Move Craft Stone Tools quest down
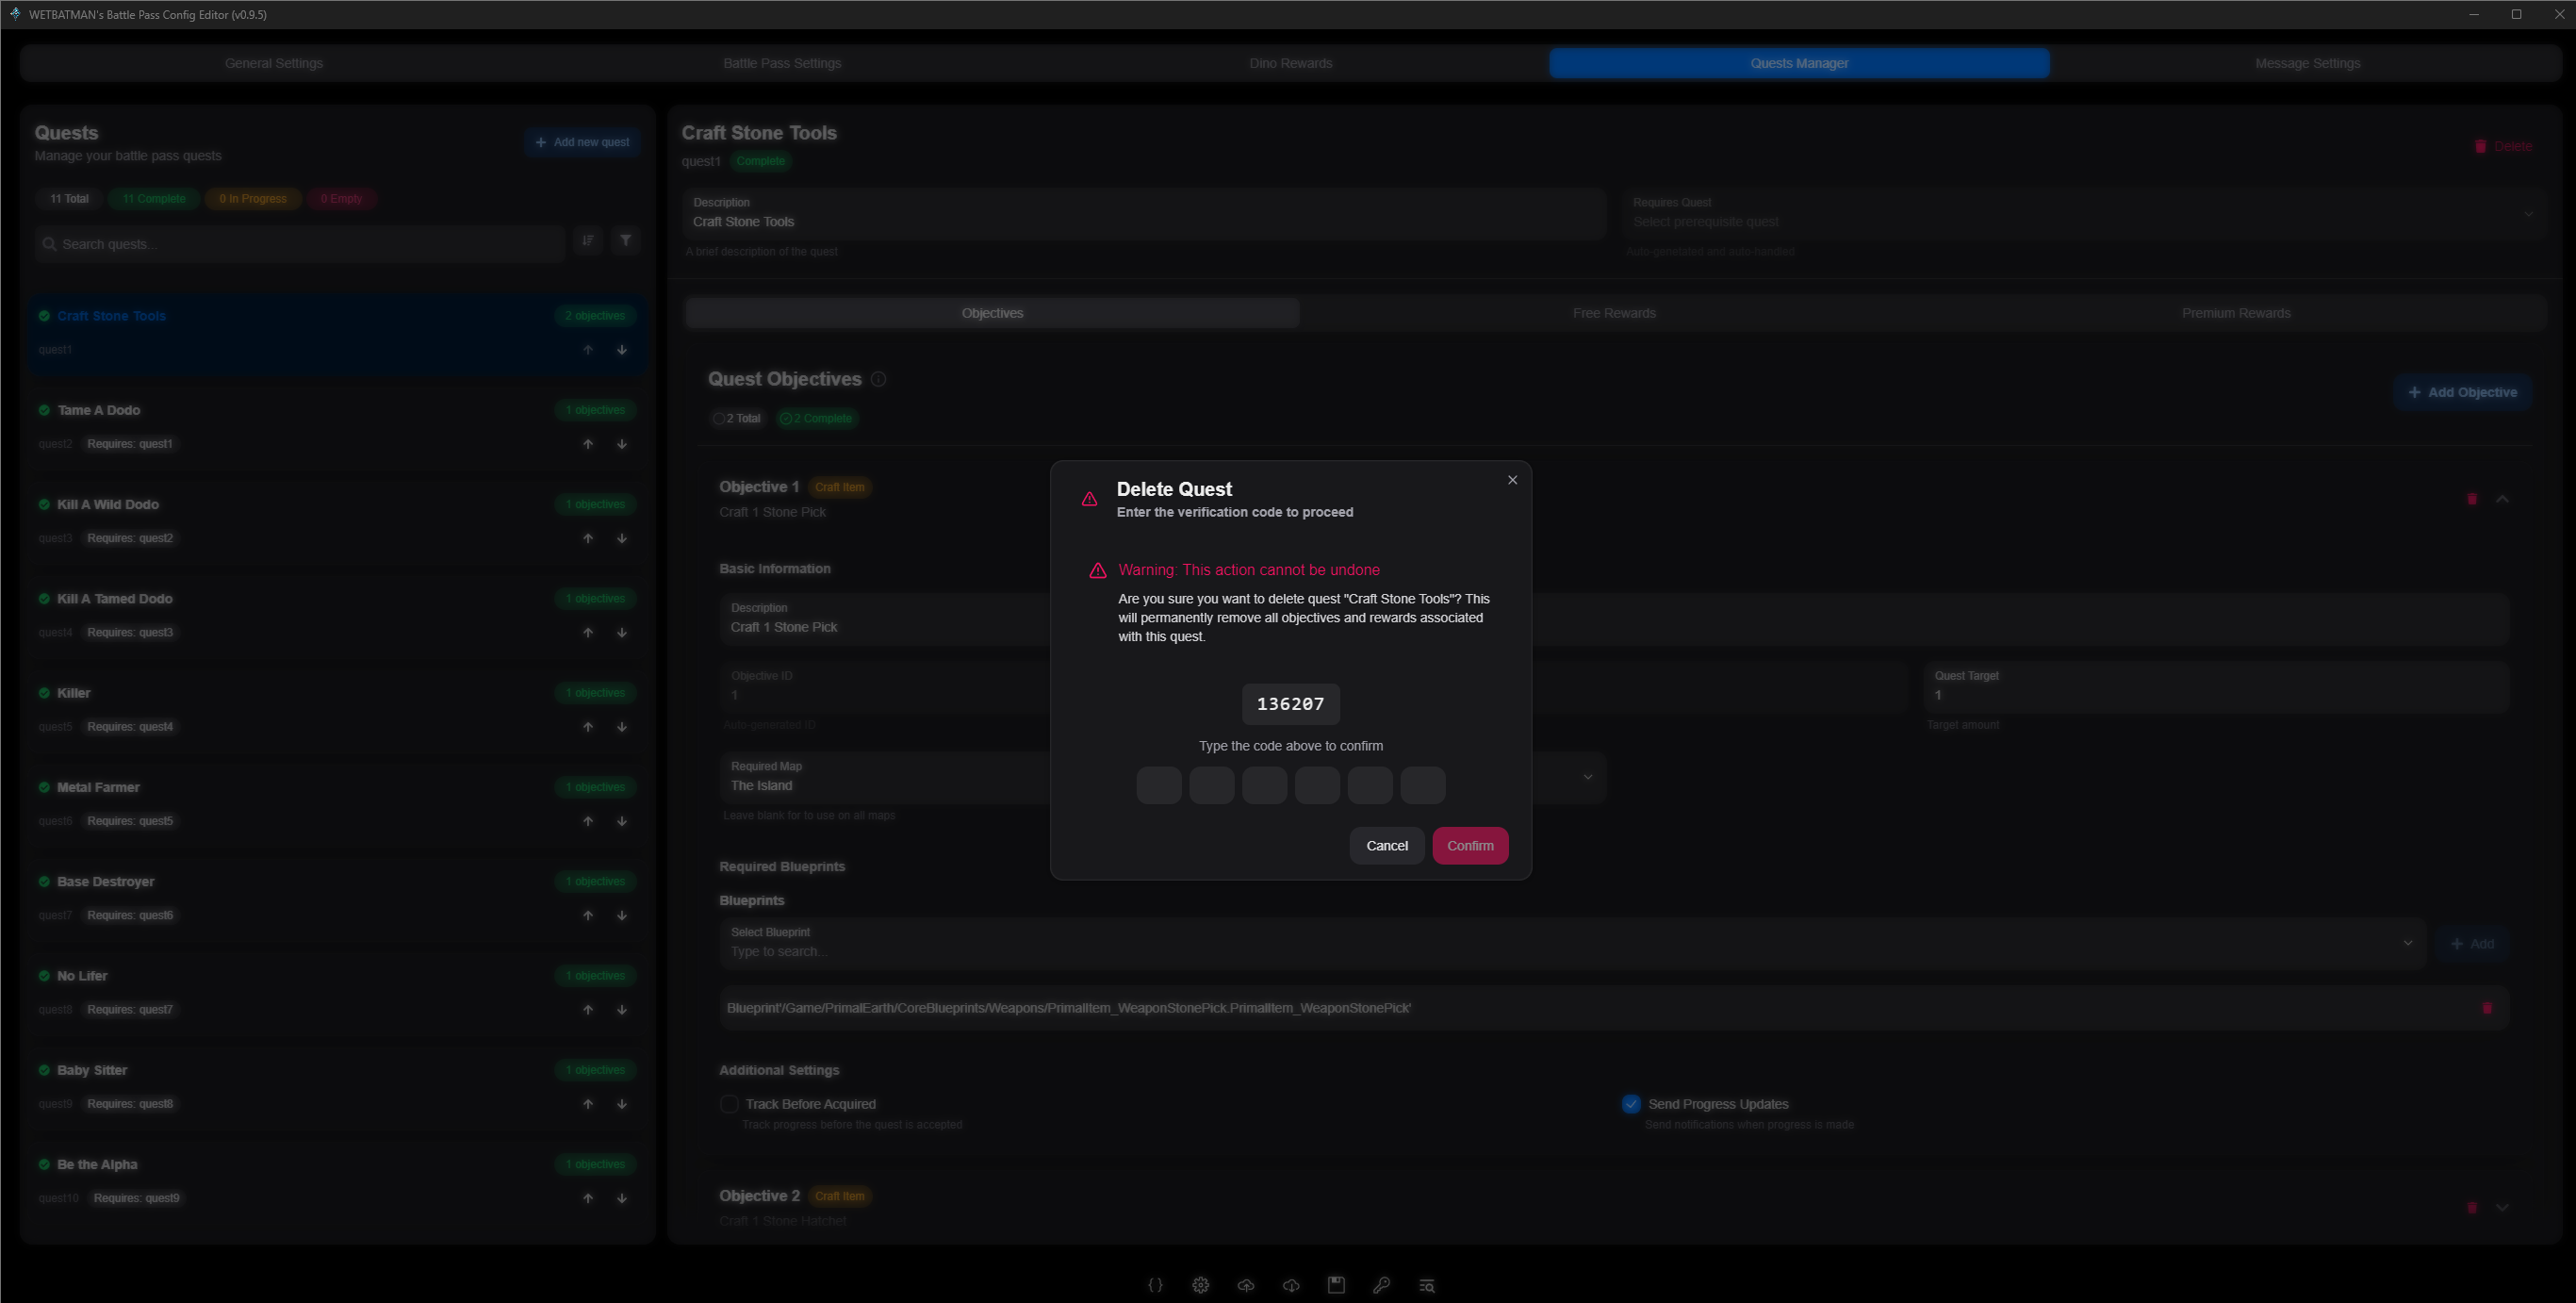Image resolution: width=2576 pixels, height=1303 pixels. (622, 350)
